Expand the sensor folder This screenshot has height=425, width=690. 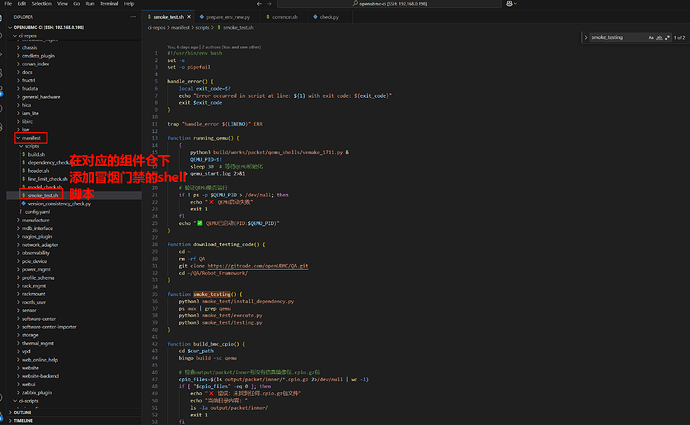coord(29,310)
